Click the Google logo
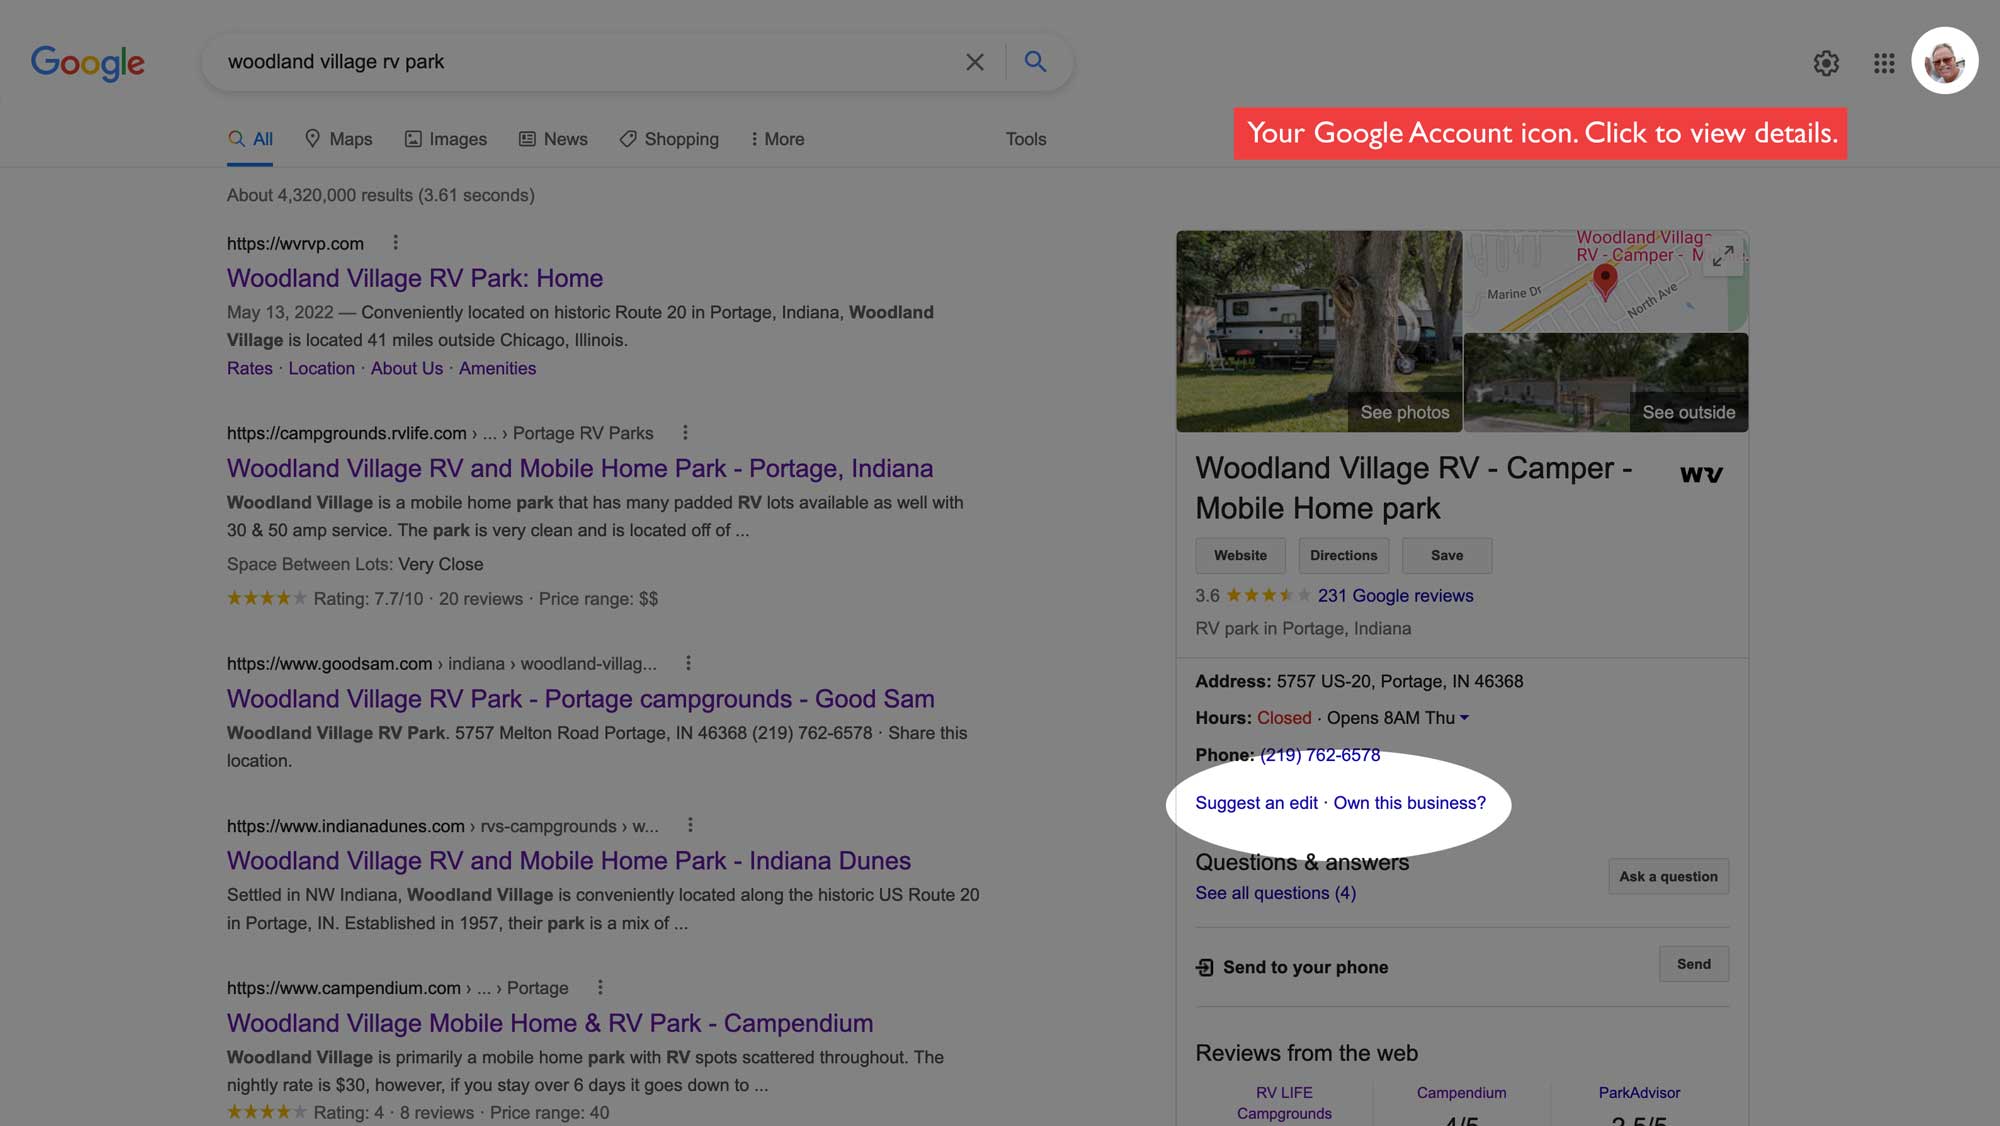This screenshot has width=2000, height=1126. (88, 63)
